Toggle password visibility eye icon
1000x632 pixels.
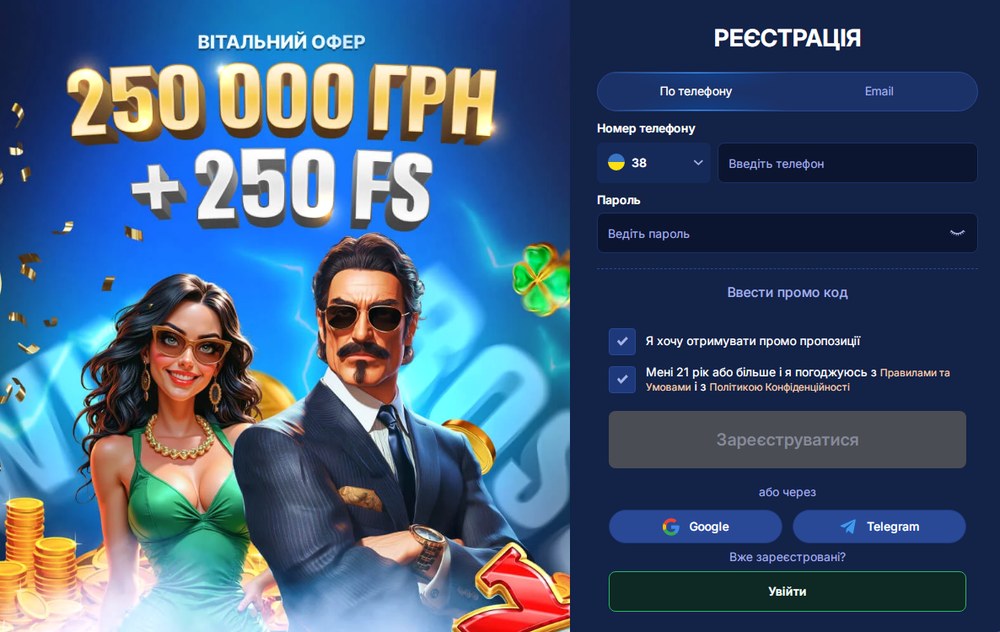957,233
